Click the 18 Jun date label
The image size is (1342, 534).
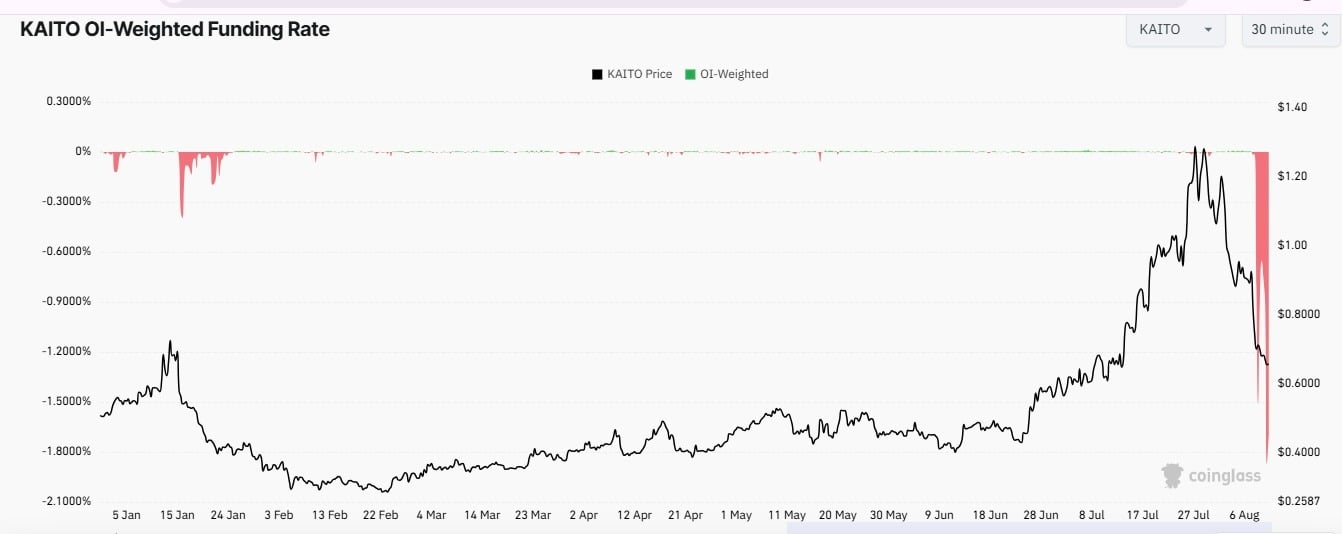click(x=989, y=516)
